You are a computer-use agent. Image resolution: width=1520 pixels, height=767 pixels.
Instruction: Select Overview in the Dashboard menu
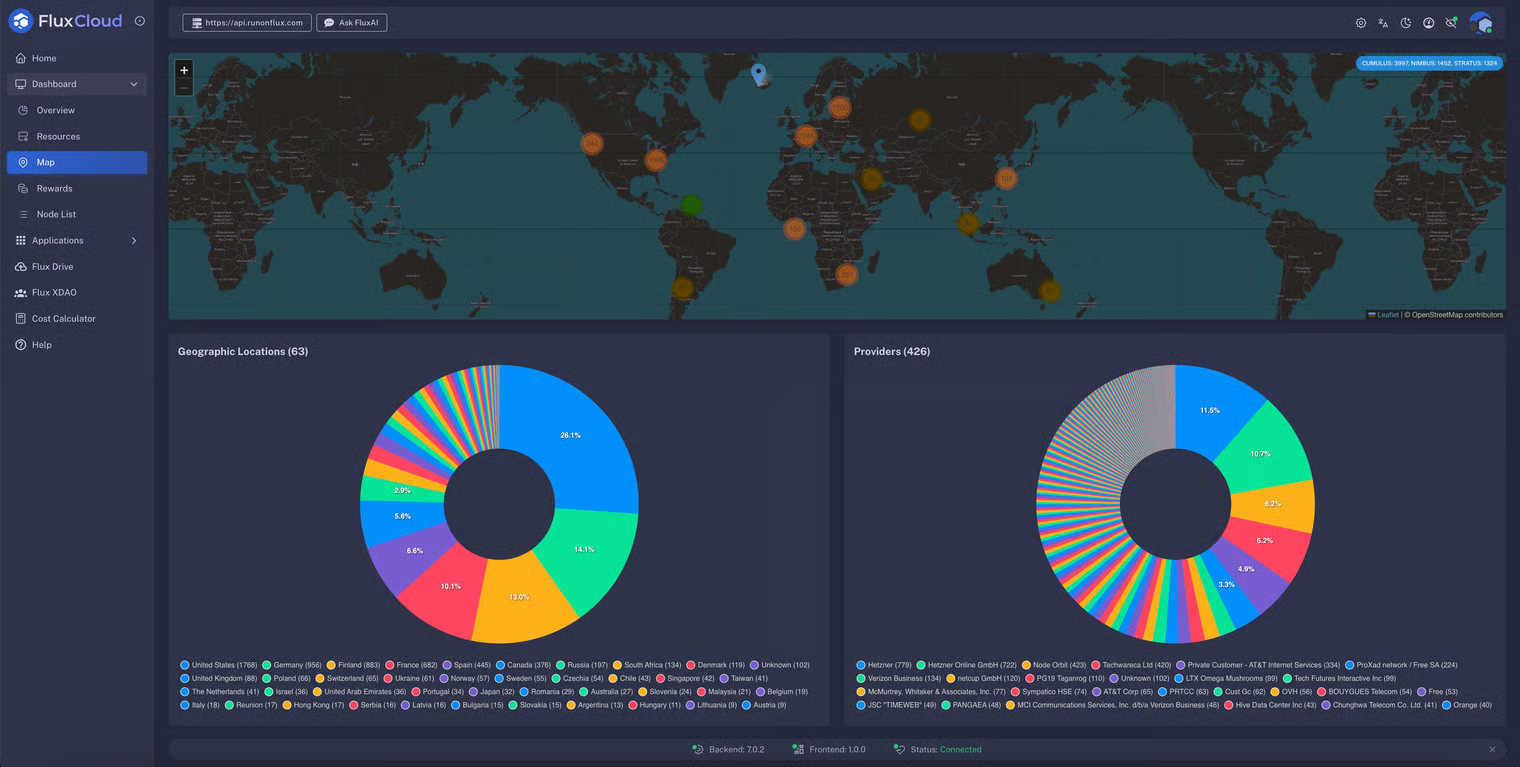[x=55, y=110]
